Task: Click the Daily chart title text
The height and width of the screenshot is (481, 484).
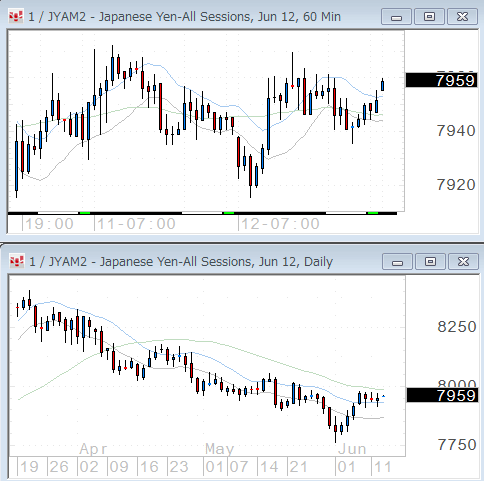Action: point(181,262)
